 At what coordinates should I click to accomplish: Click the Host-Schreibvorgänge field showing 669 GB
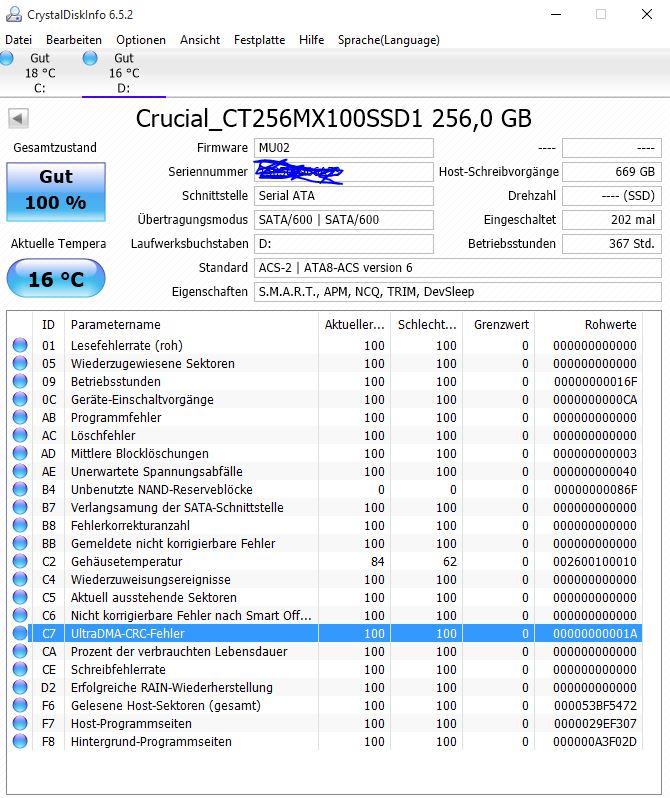[x=611, y=172]
